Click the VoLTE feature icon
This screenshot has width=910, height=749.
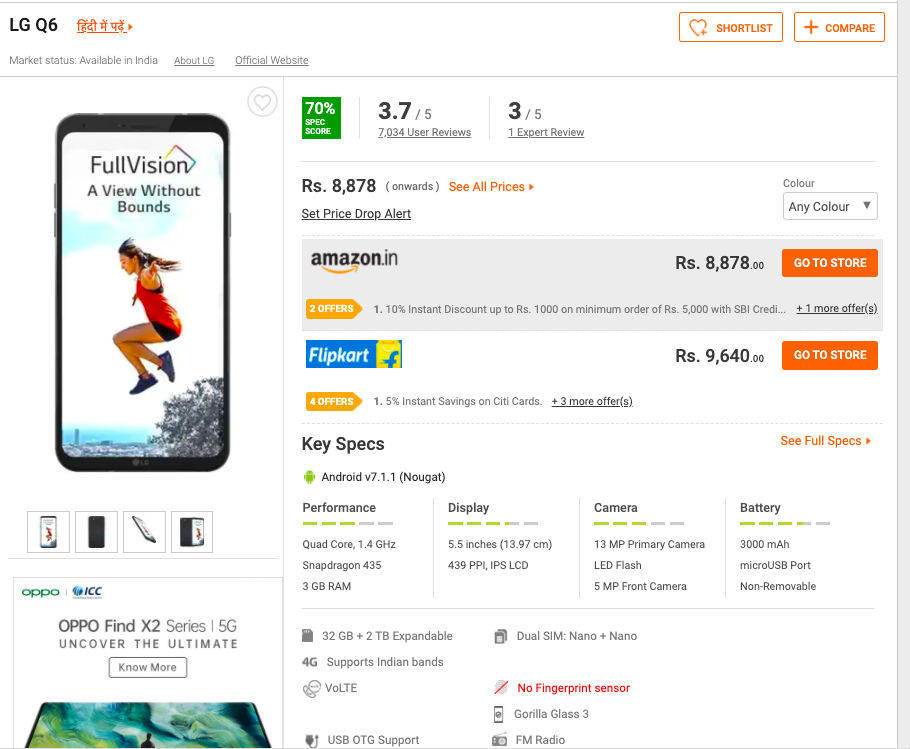coord(311,688)
